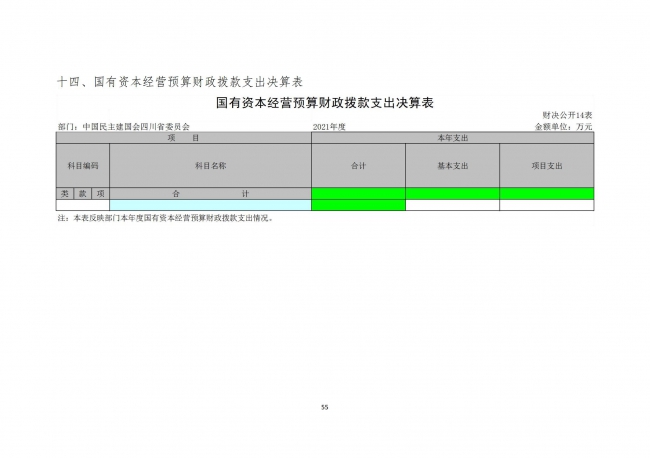
Task: Select the 合计 row label cell
Action: tap(210, 193)
